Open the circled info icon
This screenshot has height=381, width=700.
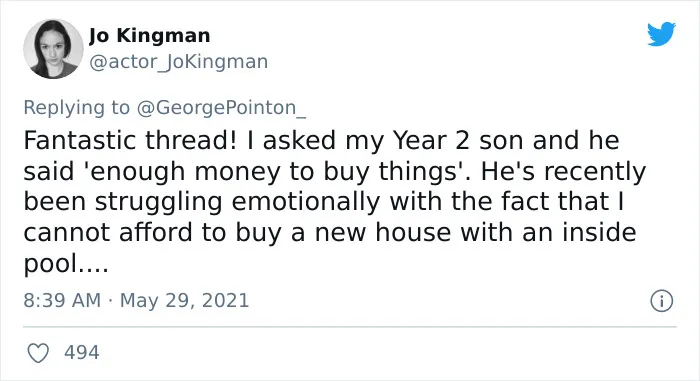(662, 301)
